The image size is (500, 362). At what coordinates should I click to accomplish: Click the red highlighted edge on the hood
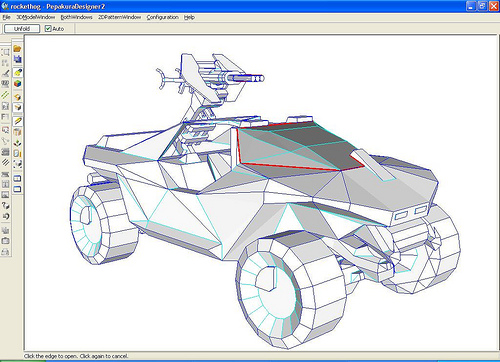(x=290, y=167)
